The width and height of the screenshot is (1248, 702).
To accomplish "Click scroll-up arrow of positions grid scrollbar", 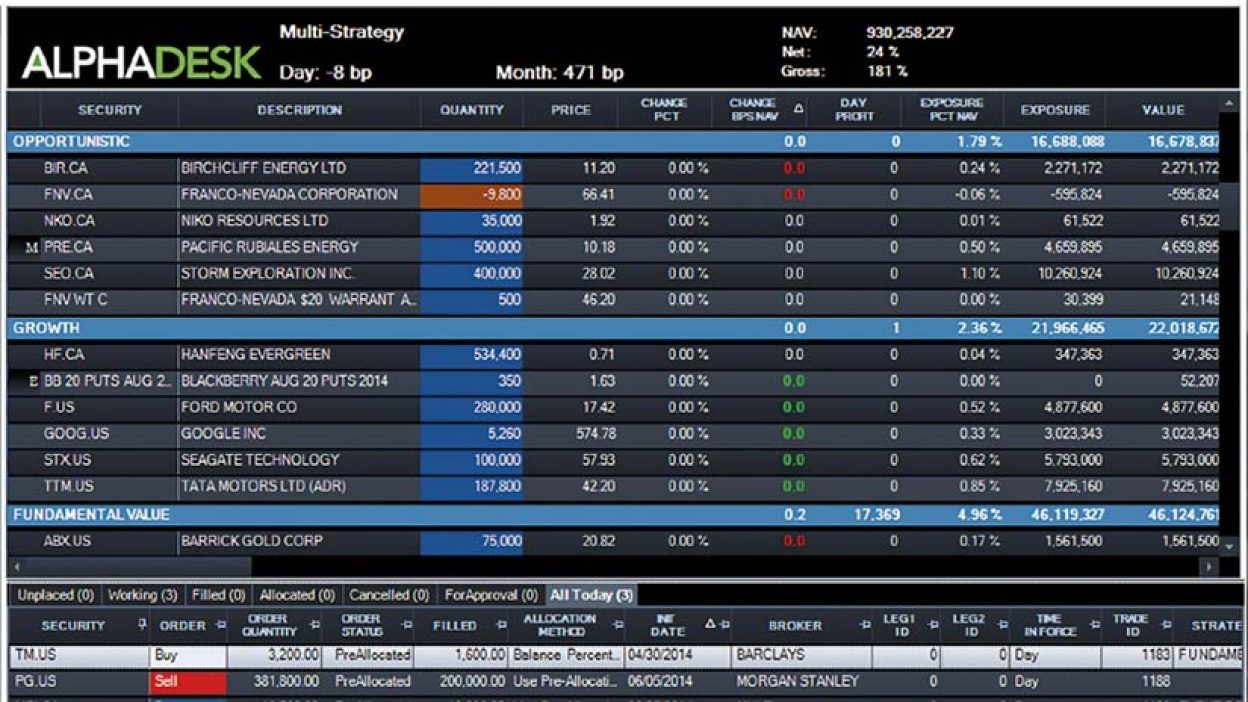I will pyautogui.click(x=1228, y=104).
